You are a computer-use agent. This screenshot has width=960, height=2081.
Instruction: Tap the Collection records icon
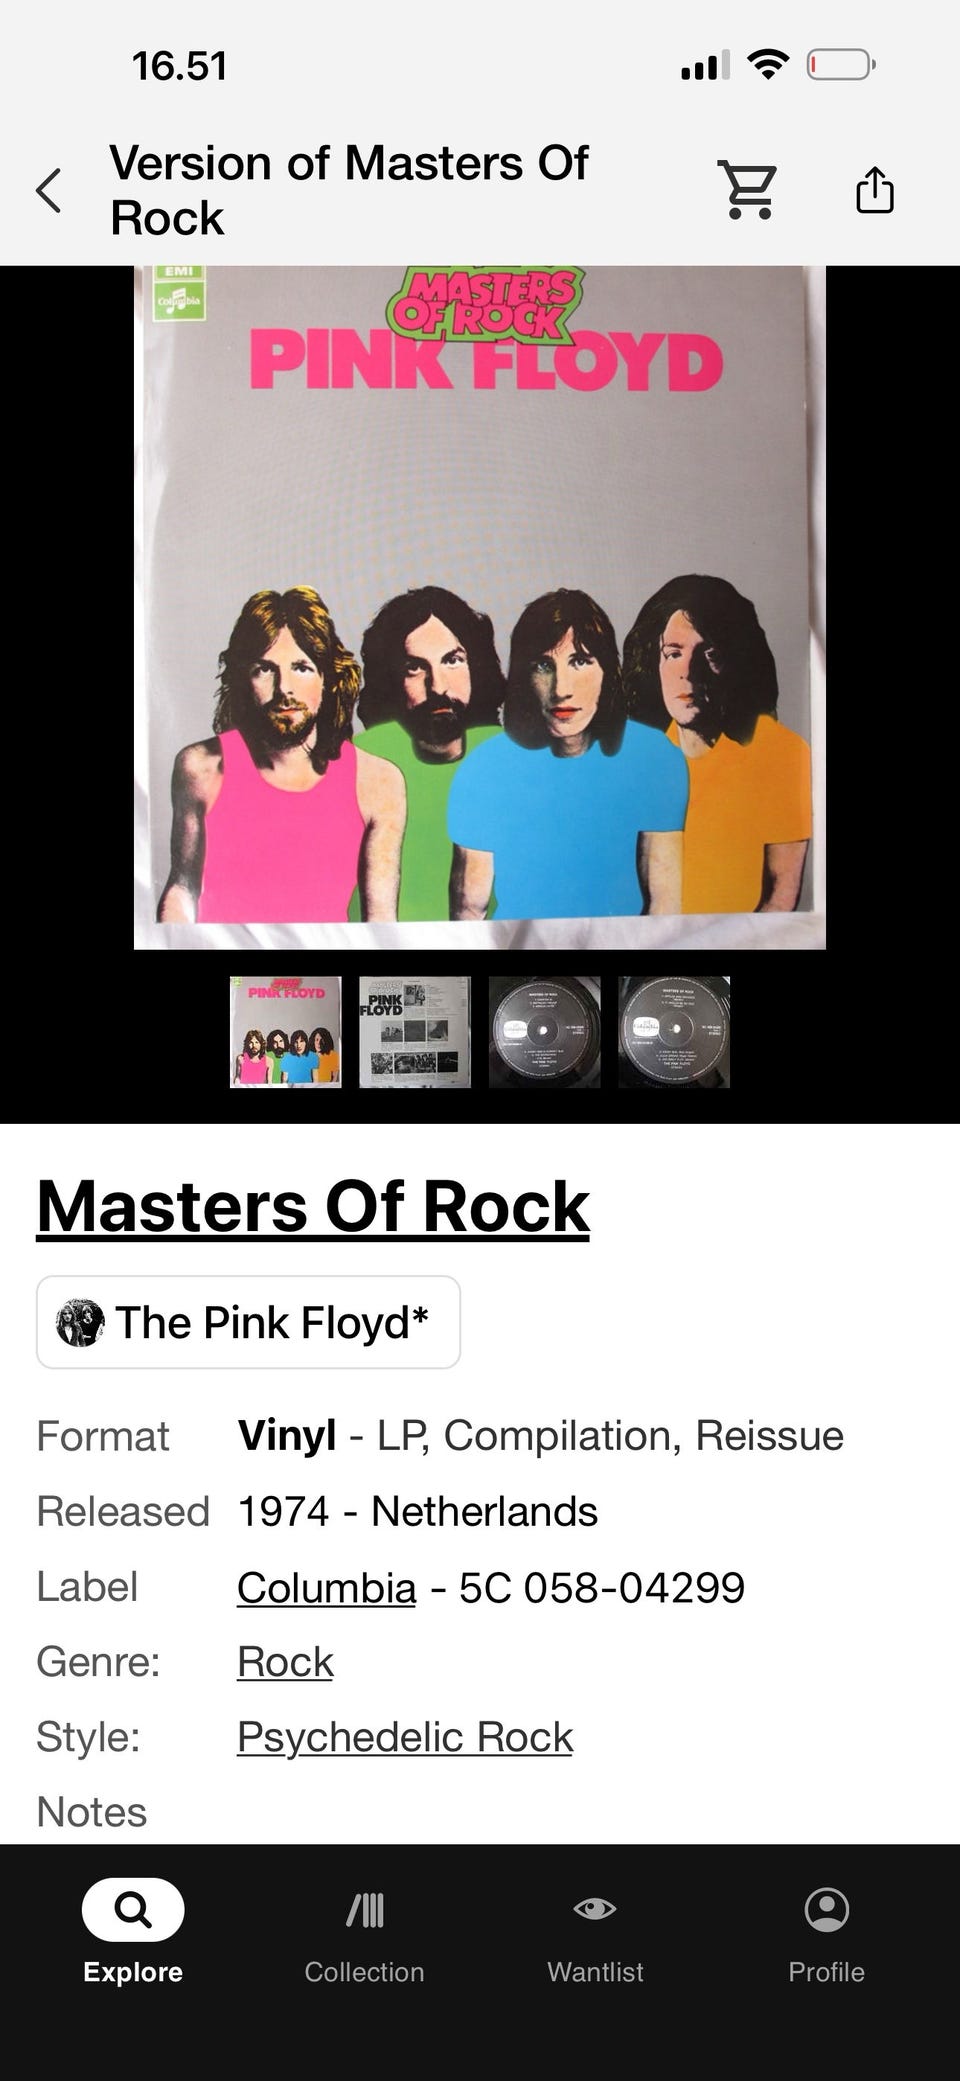(365, 1910)
